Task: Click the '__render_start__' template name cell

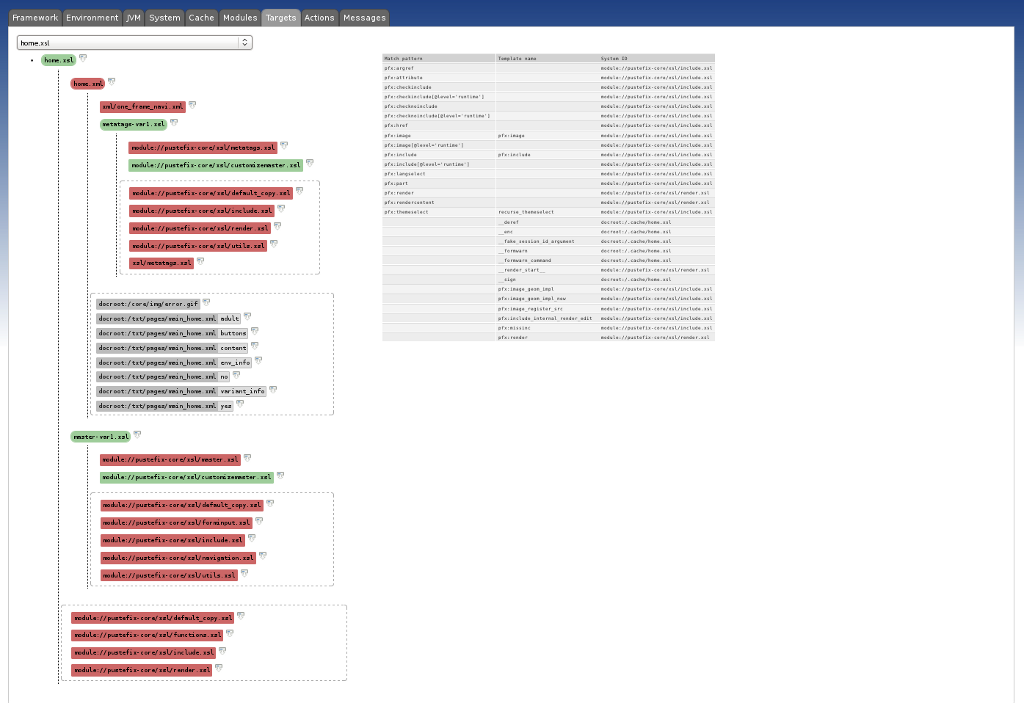Action: [x=547, y=270]
